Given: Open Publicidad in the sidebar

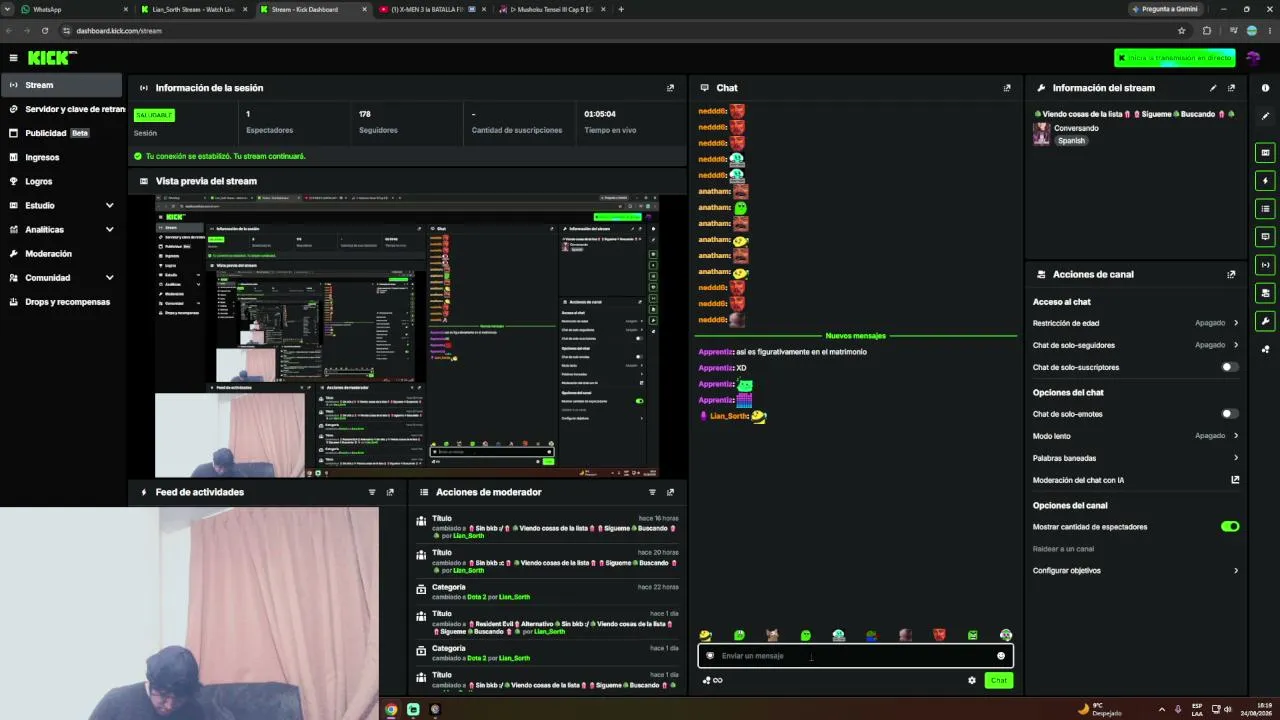Looking at the screenshot, I should coord(61,133).
